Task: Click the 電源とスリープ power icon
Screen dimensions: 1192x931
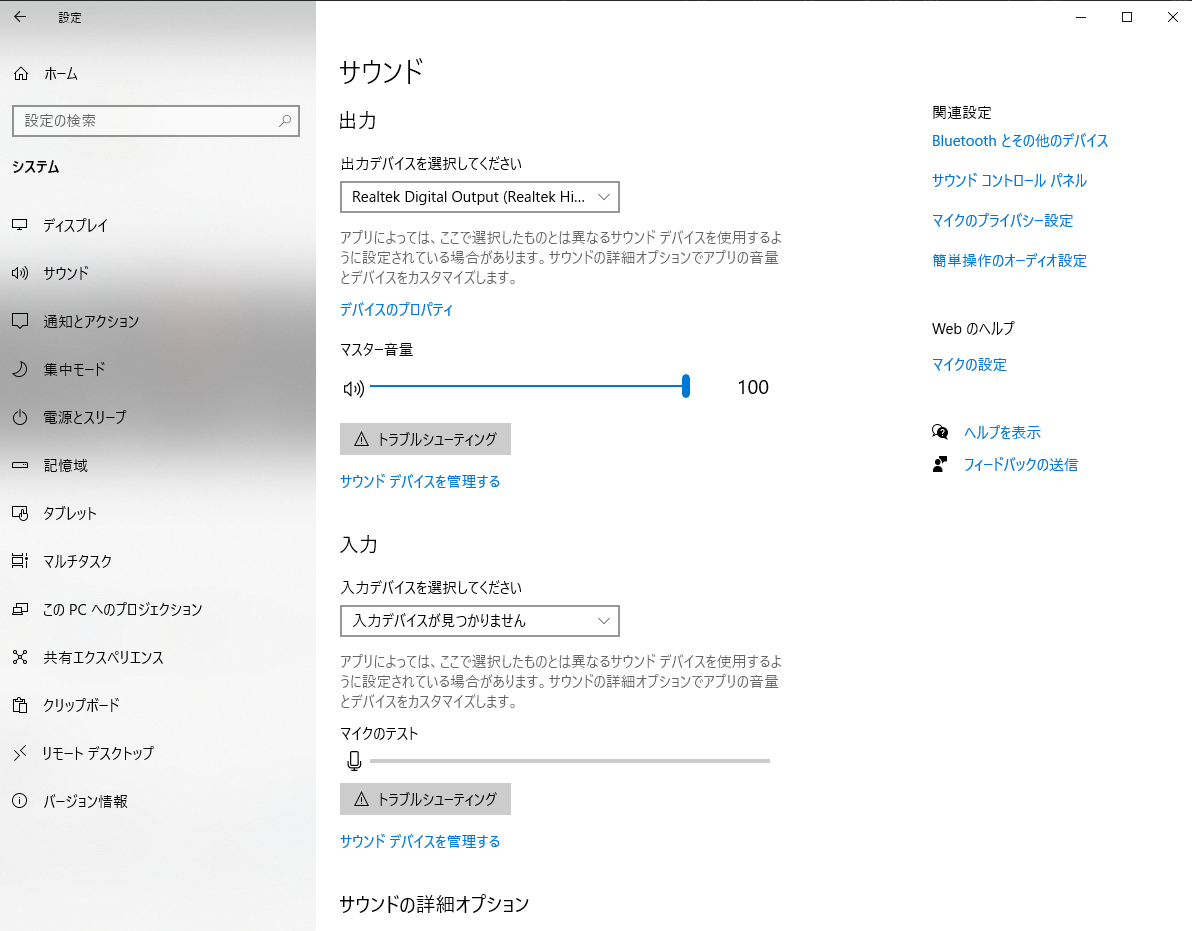Action: tap(22, 417)
